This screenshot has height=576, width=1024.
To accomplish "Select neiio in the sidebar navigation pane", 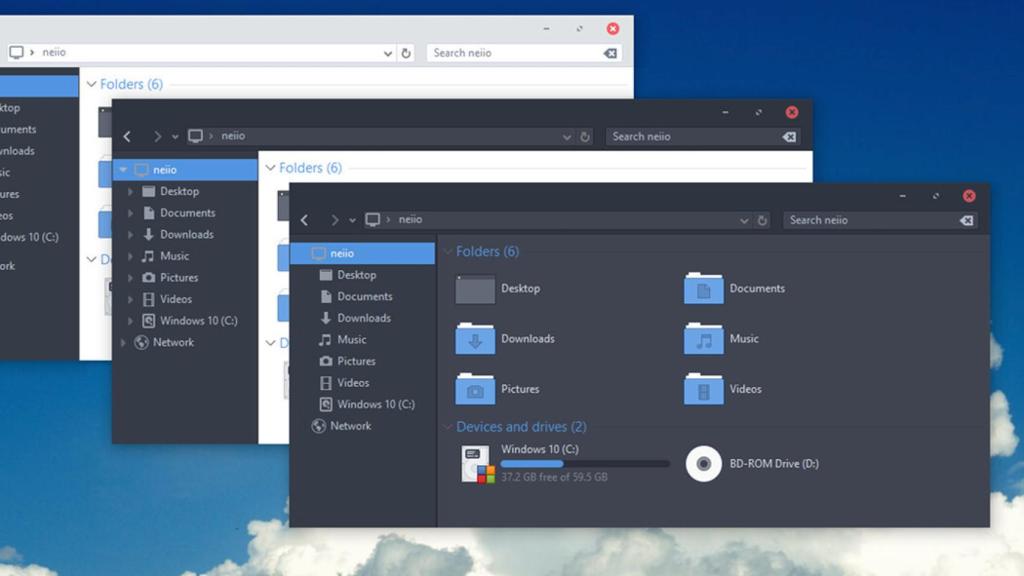I will tap(340, 253).
